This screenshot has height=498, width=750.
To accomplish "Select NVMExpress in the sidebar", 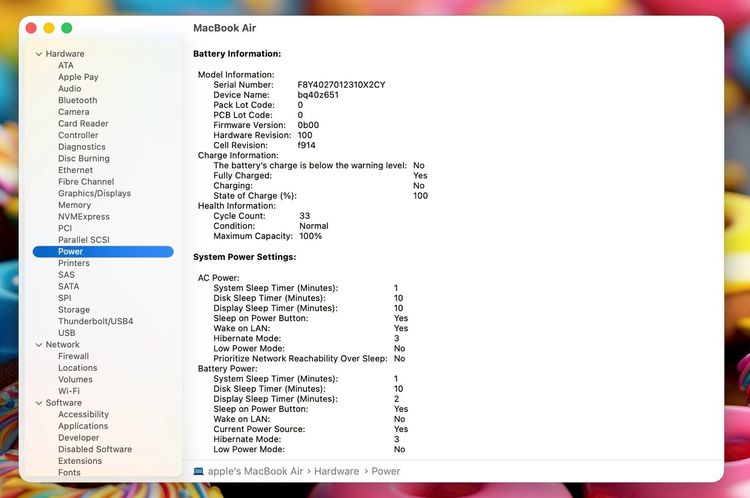I will tap(84, 217).
